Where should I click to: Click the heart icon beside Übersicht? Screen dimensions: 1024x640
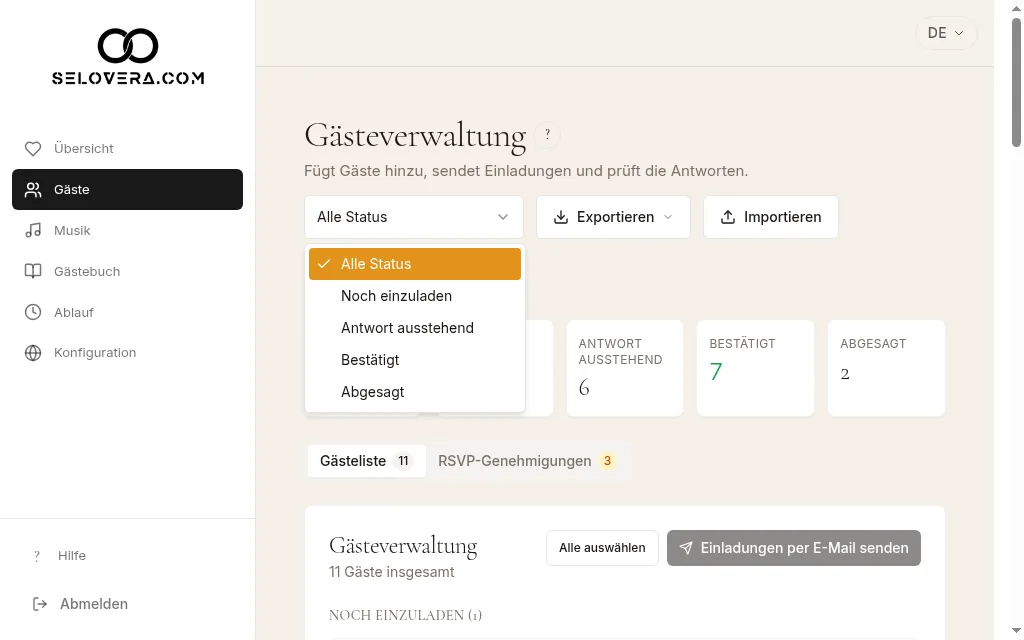pyautogui.click(x=33, y=149)
